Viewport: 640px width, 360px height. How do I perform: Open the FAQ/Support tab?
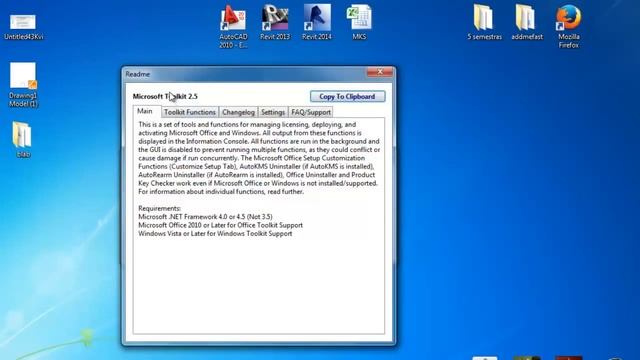(311, 112)
